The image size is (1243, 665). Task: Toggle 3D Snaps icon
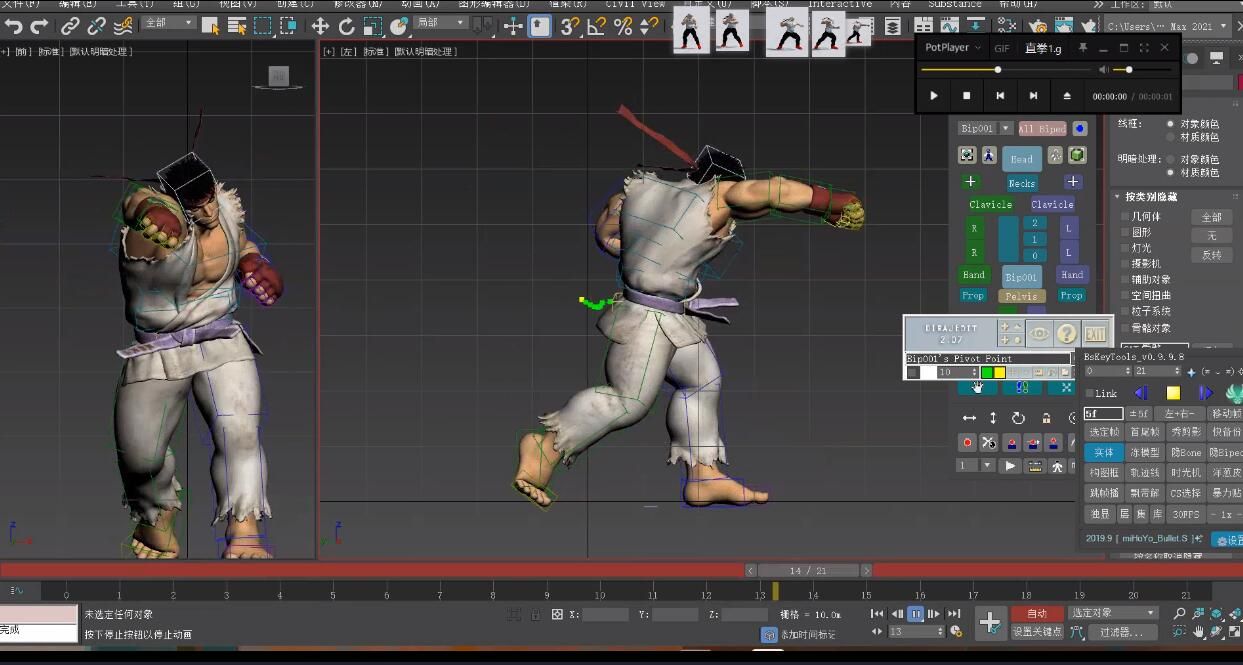coord(570,26)
